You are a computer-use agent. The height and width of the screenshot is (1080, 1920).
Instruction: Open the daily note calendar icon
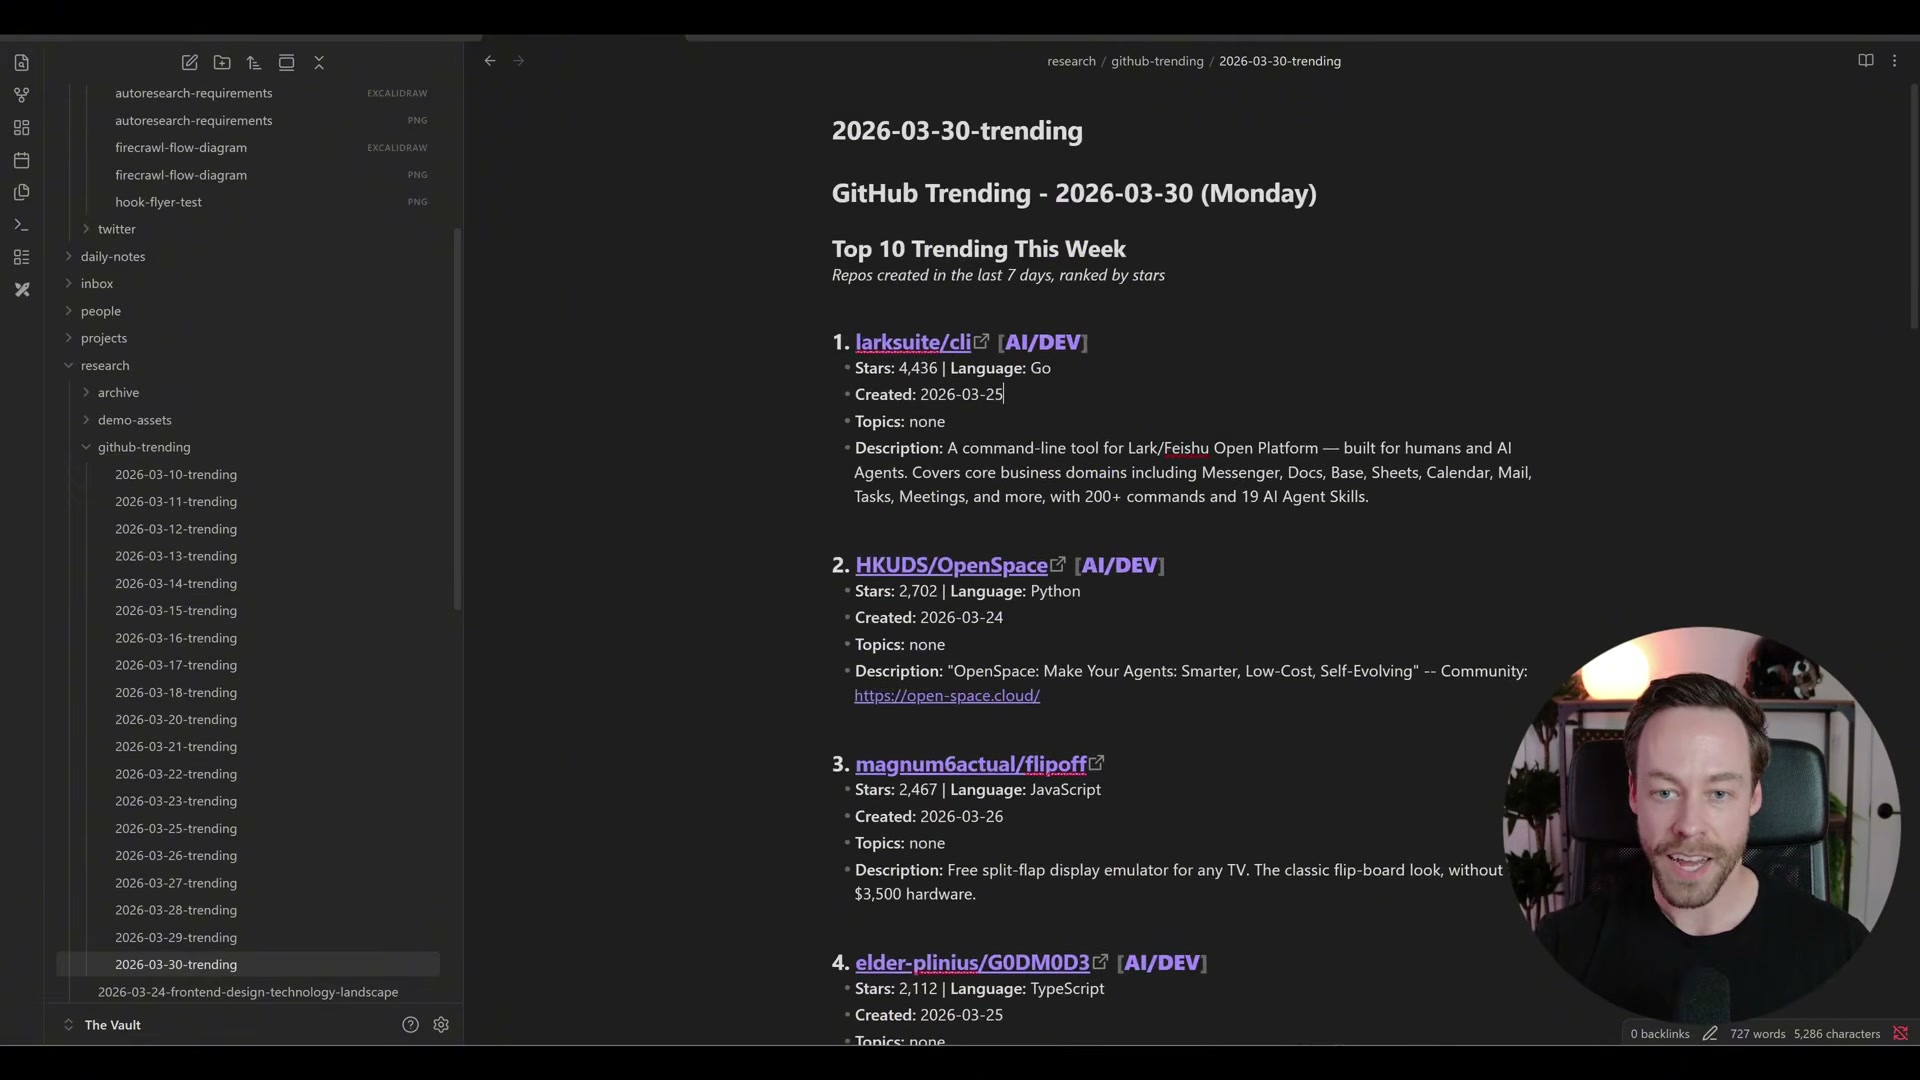point(22,160)
